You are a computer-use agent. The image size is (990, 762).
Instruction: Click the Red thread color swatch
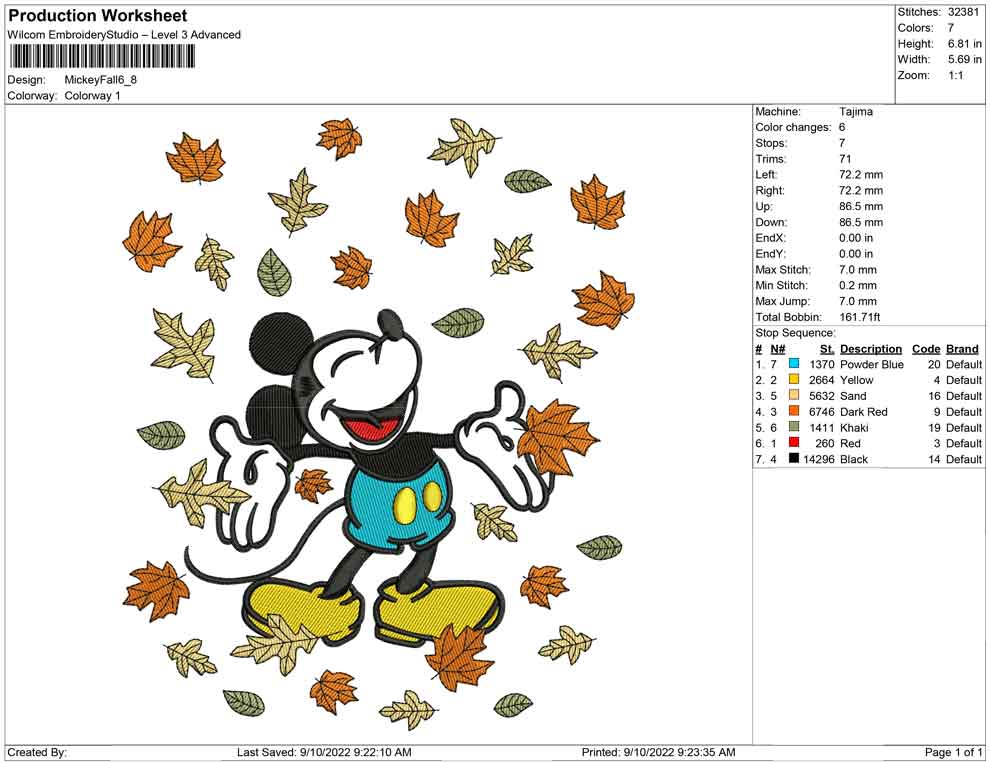click(794, 443)
